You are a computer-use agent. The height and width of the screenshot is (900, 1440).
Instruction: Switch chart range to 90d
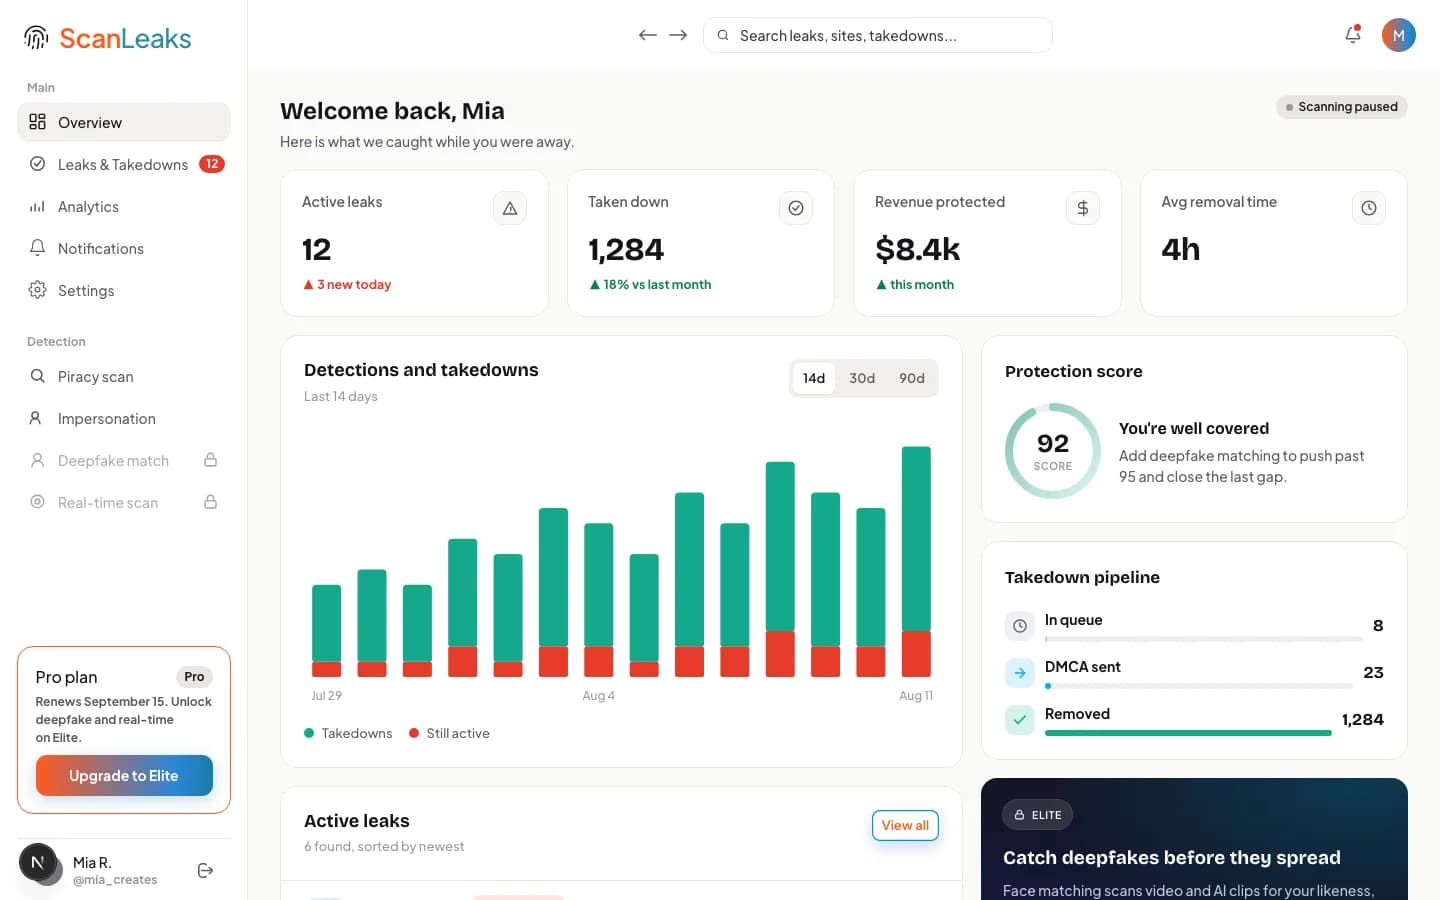912,378
